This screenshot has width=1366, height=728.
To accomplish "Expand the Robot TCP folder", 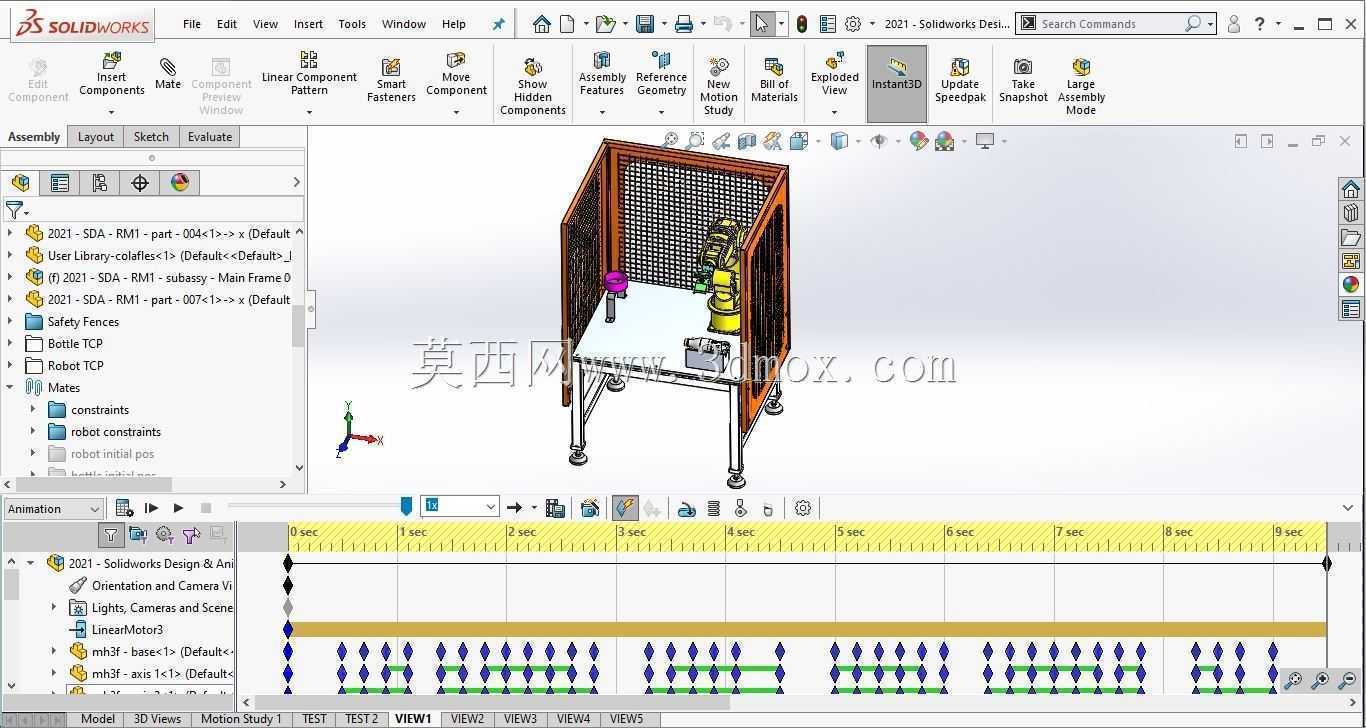I will pos(11,366).
